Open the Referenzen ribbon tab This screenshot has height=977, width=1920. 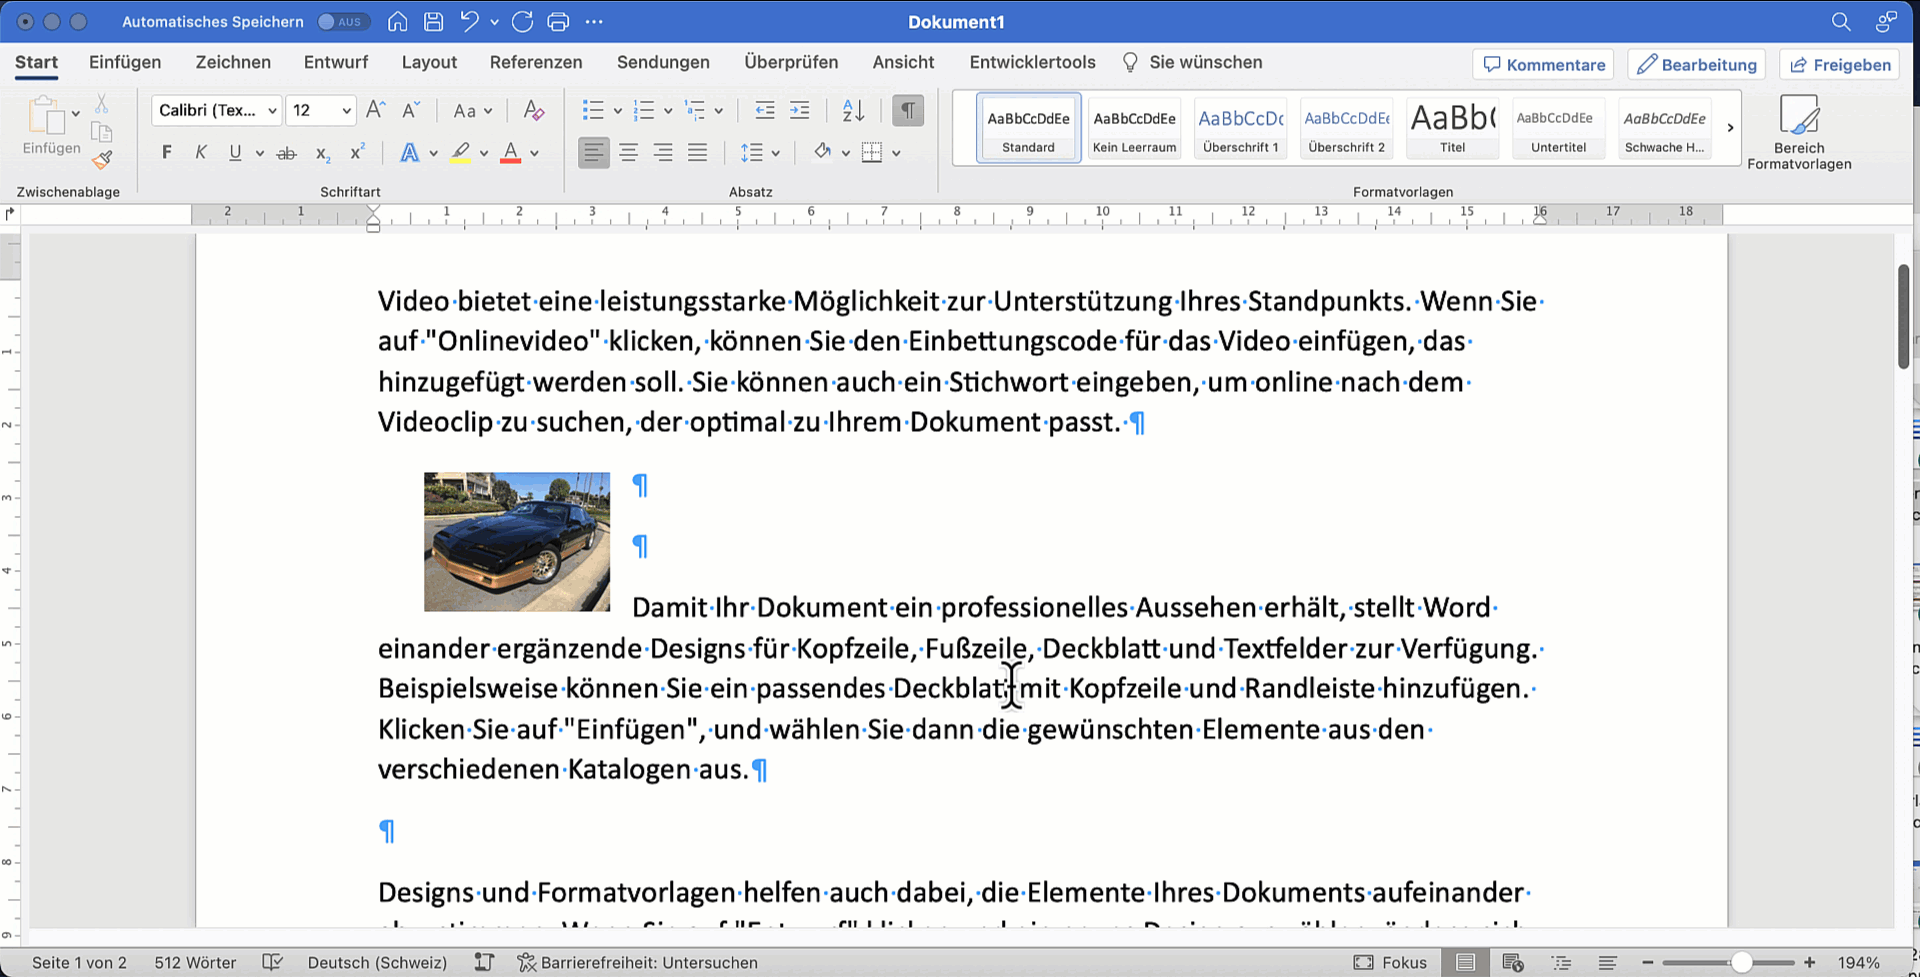[x=535, y=62]
